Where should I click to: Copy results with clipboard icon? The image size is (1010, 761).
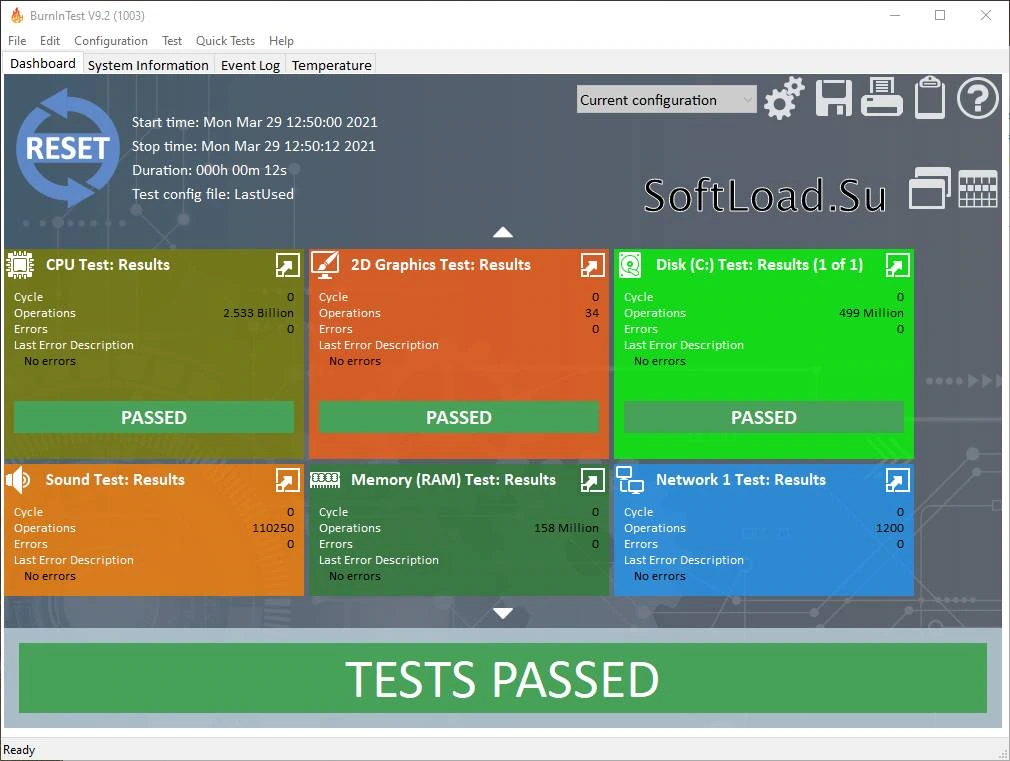click(x=930, y=98)
